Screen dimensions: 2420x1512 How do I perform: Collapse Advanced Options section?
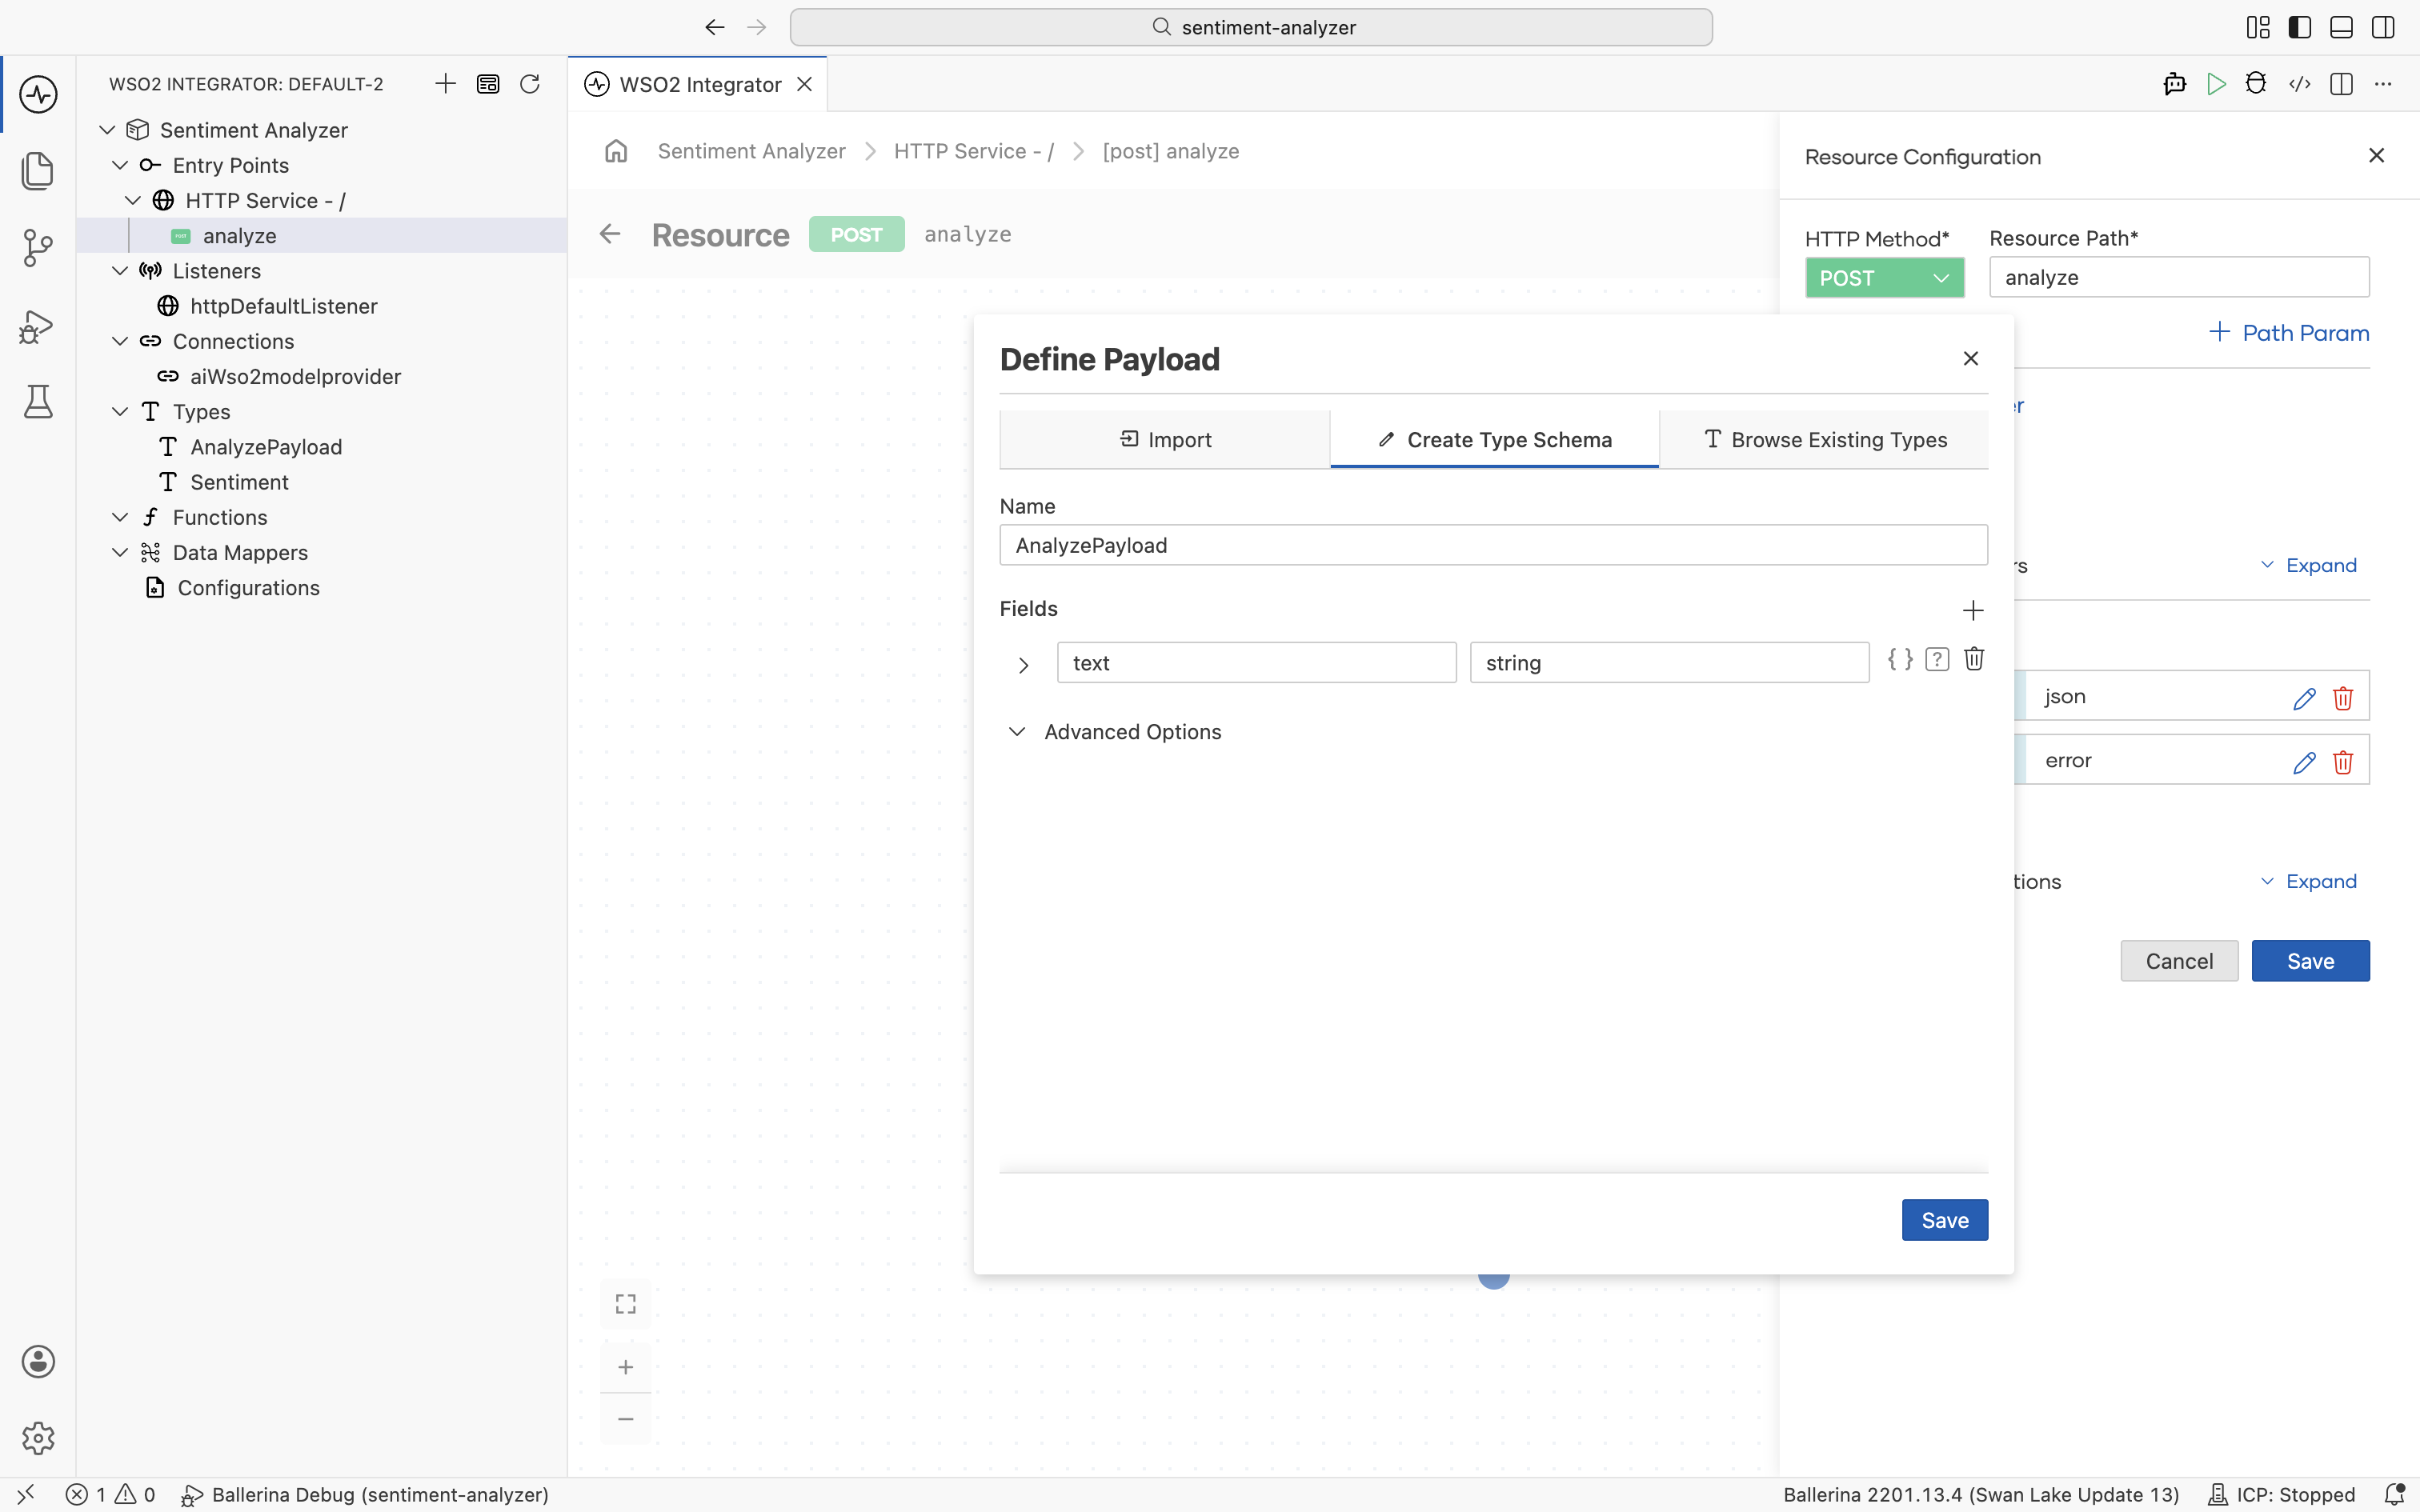coord(1017,732)
